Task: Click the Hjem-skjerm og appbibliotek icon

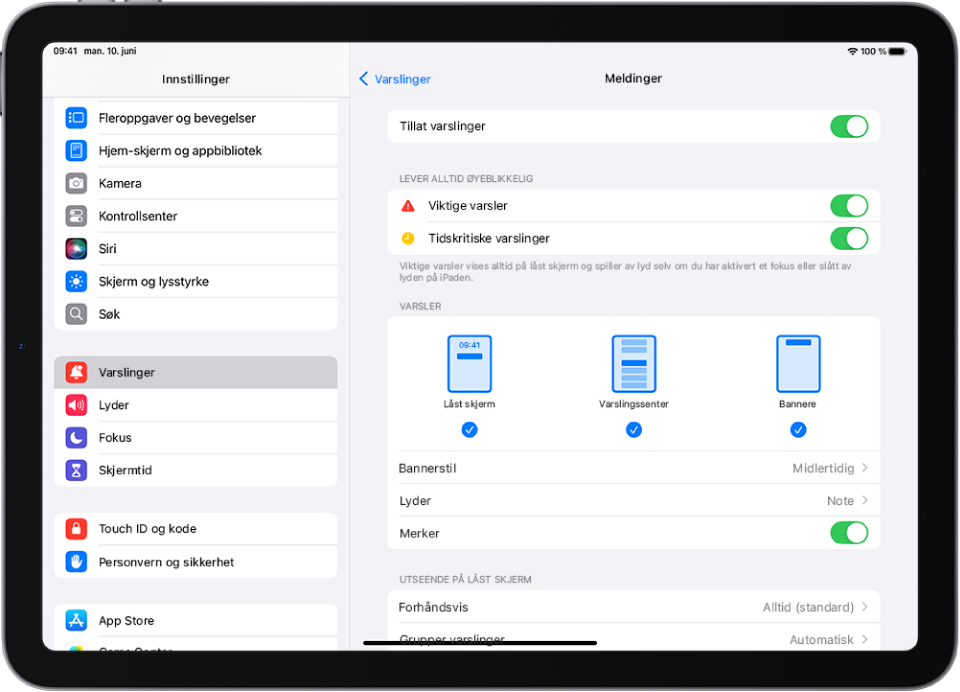Action: click(76, 151)
